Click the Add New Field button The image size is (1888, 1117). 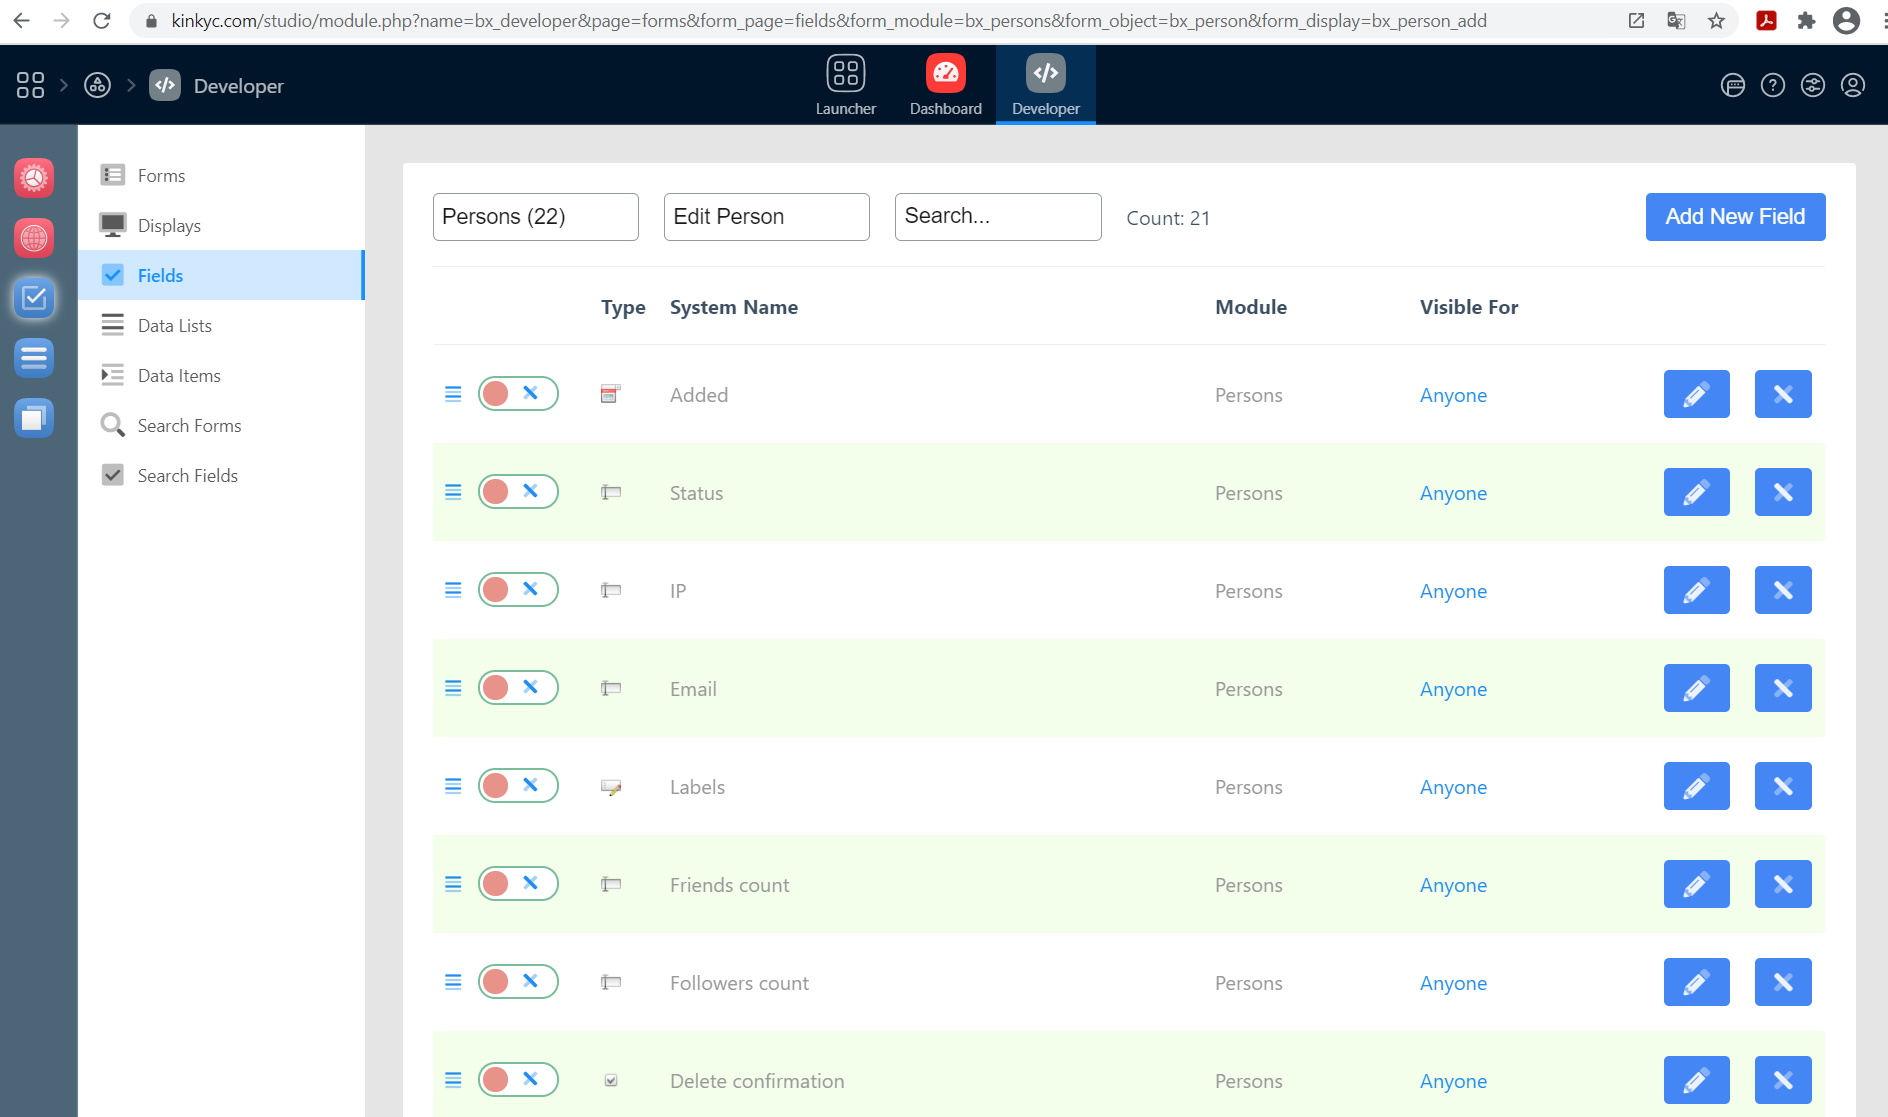pyautogui.click(x=1735, y=217)
